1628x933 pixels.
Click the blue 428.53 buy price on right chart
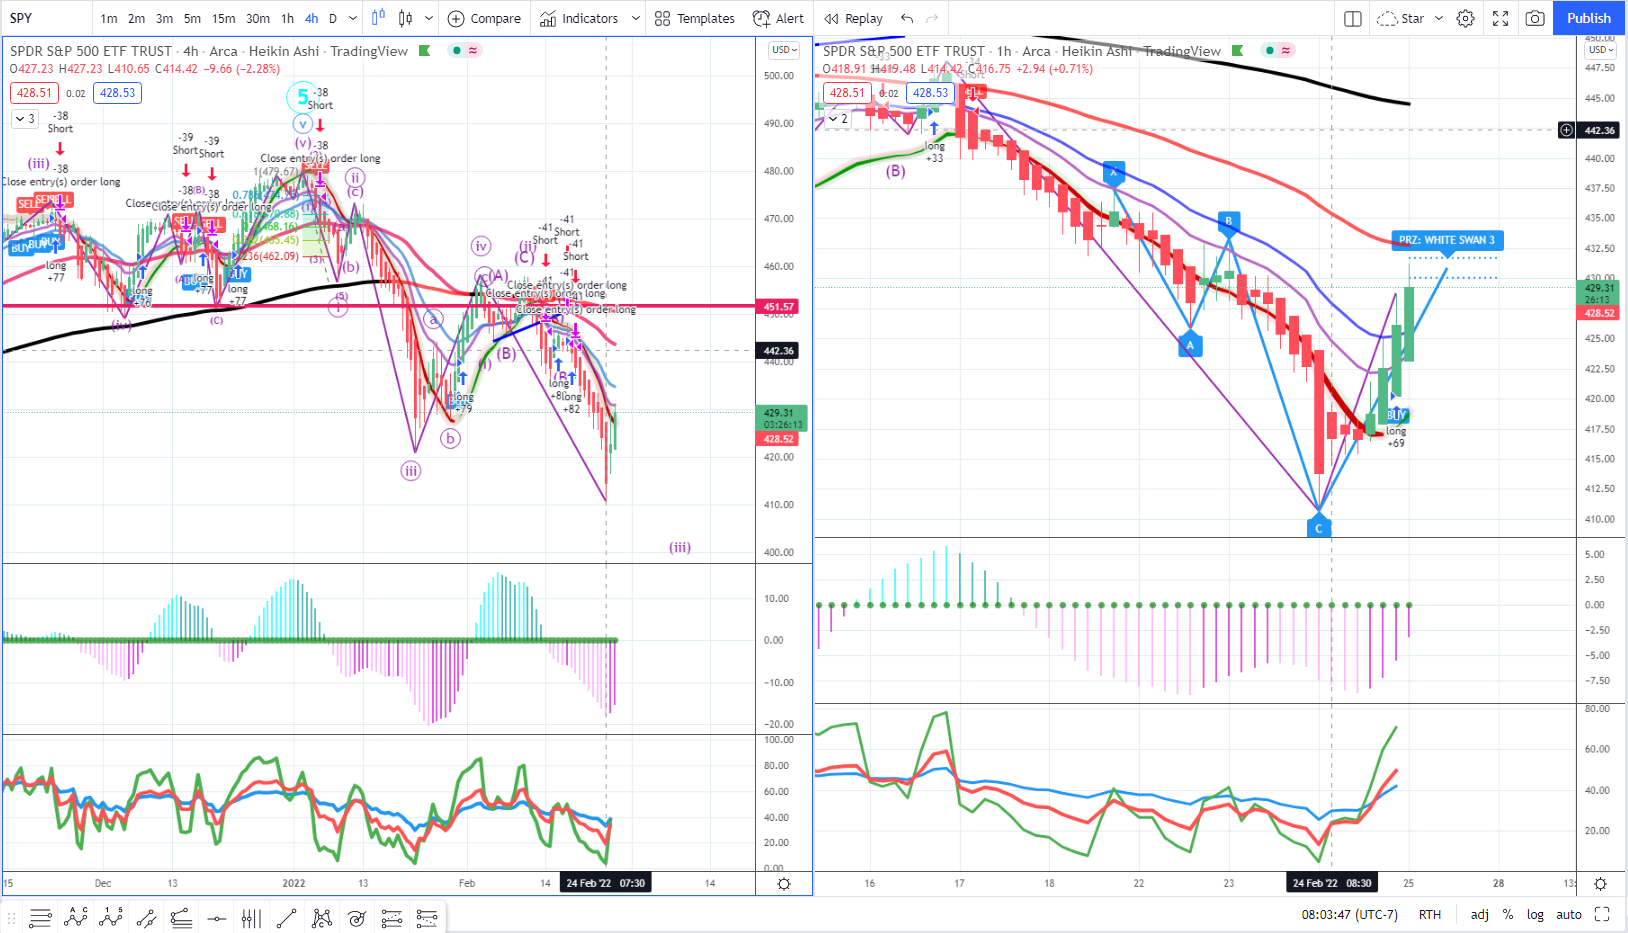(x=930, y=93)
